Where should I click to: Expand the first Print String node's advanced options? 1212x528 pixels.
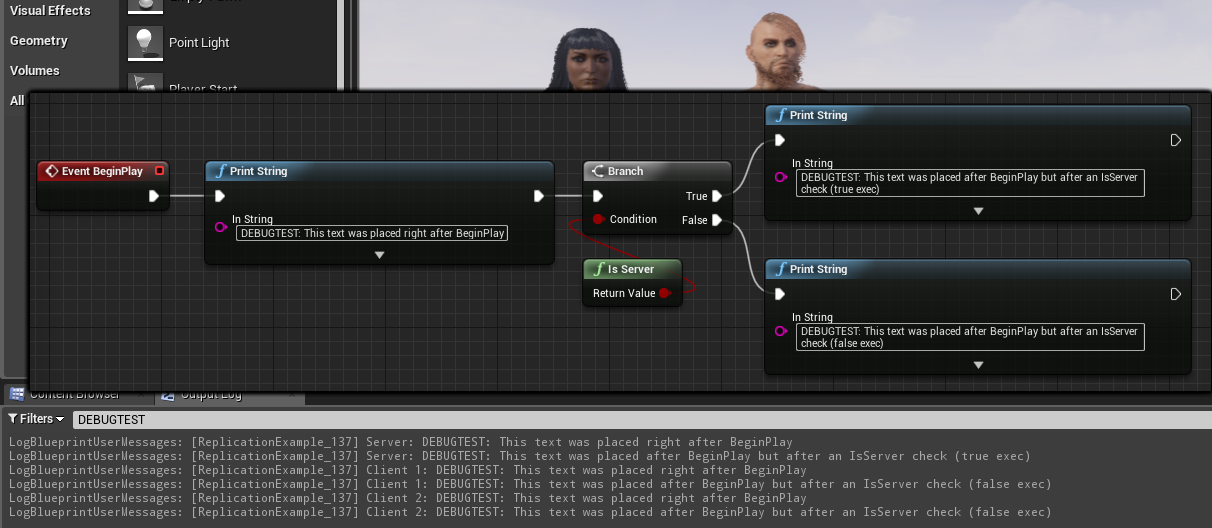click(x=379, y=255)
